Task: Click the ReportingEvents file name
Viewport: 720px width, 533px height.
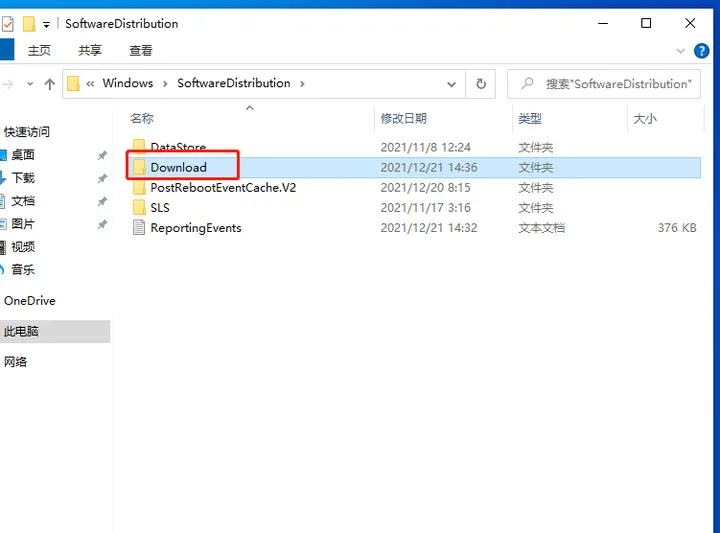Action: pyautogui.click(x=196, y=228)
